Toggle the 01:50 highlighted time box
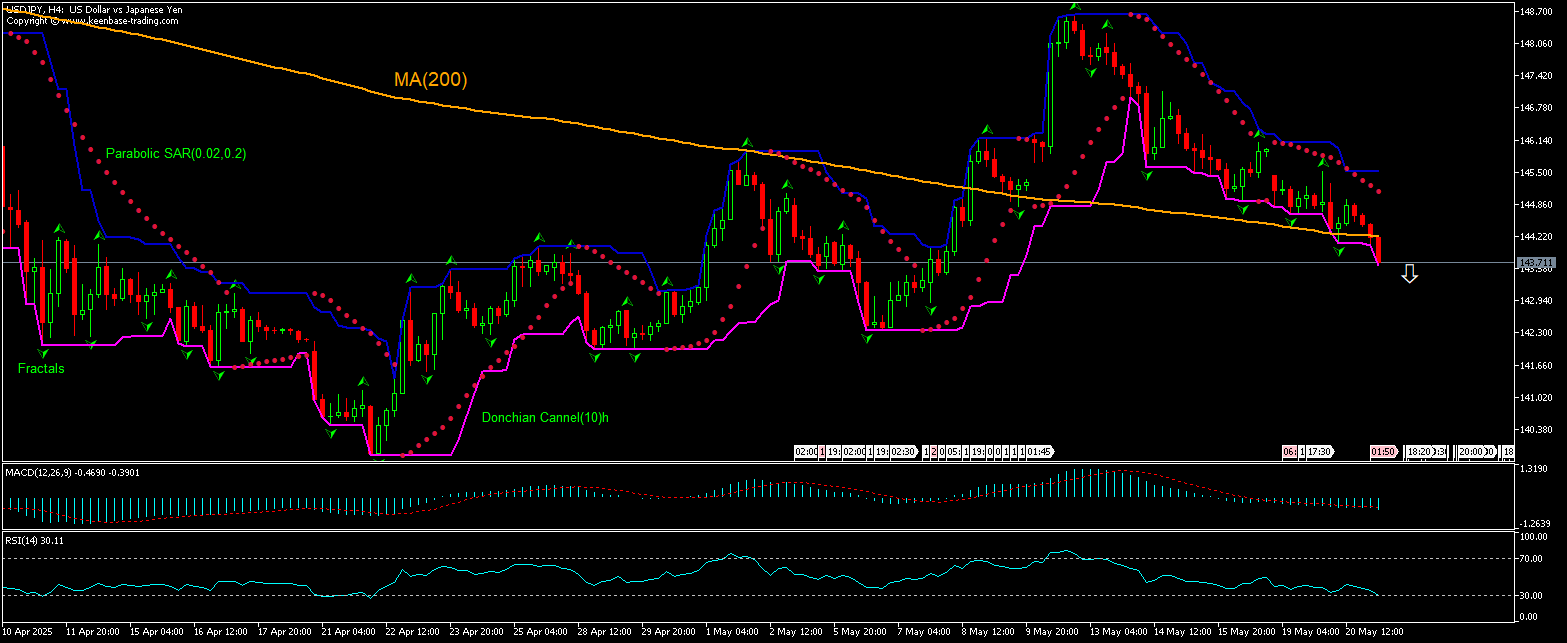Image resolution: width=1567 pixels, height=643 pixels. tap(1382, 452)
